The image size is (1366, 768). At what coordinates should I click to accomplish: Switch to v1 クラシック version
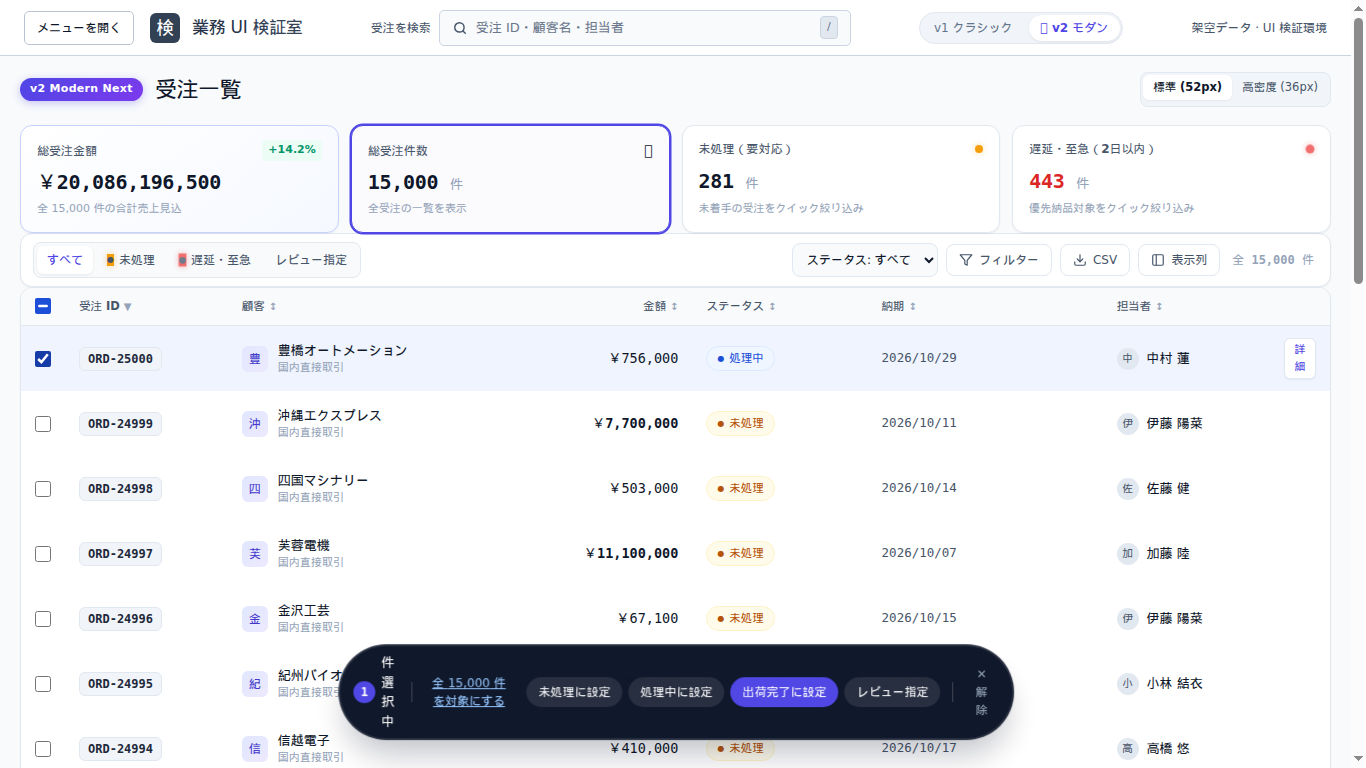[x=973, y=28]
